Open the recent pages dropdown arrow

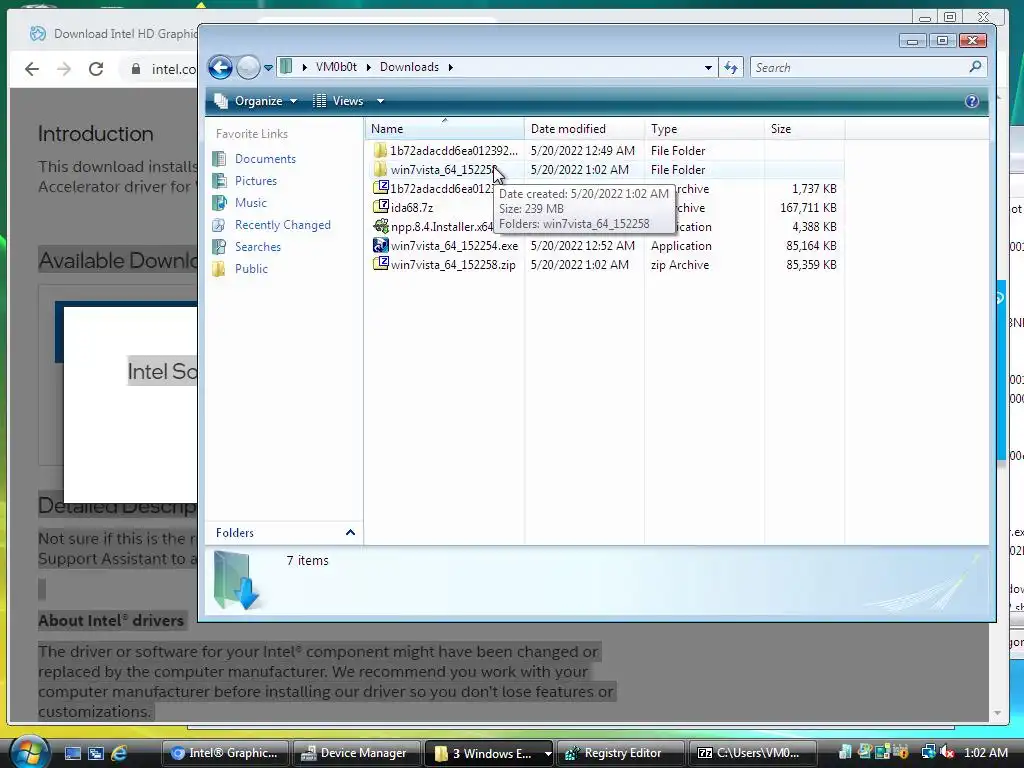268,68
